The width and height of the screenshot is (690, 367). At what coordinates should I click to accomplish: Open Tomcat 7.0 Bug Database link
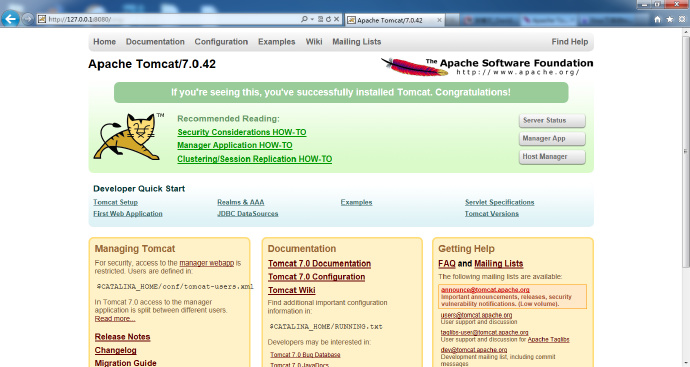tap(305, 355)
